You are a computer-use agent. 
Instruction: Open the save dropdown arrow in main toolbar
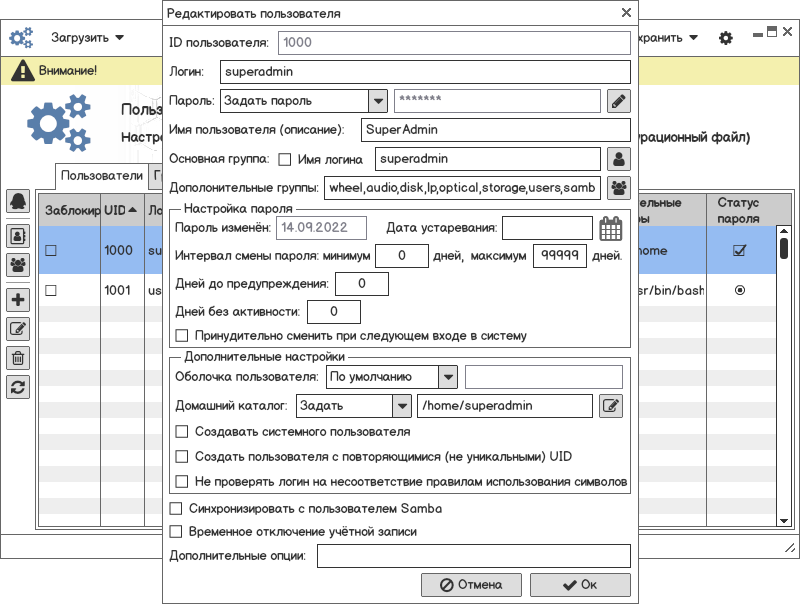[x=693, y=38]
